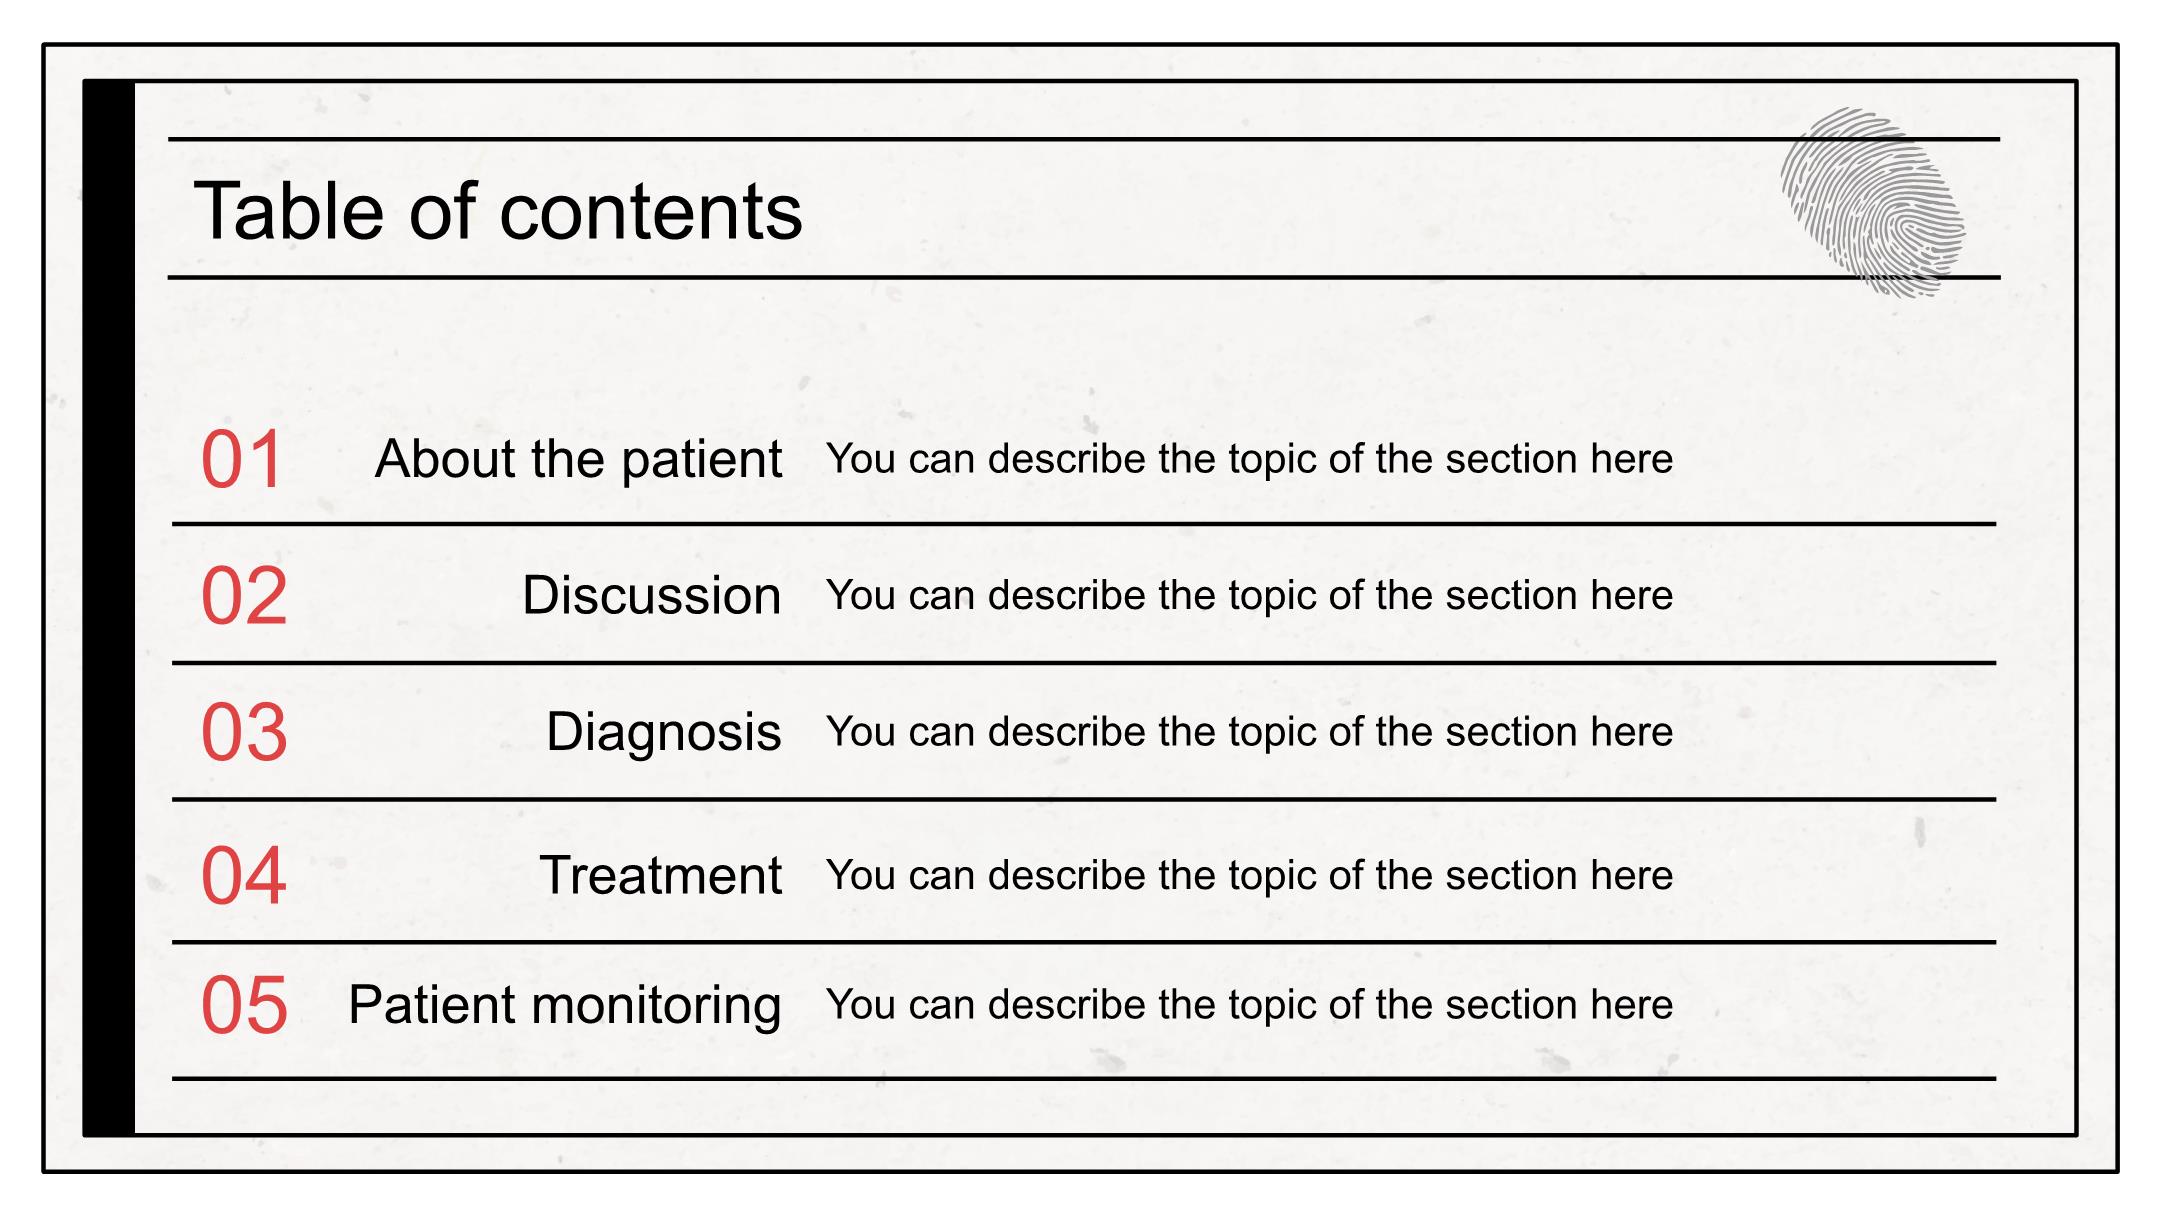The image size is (2160, 1215).
Task: Click the red number 01
Action: pos(242,460)
